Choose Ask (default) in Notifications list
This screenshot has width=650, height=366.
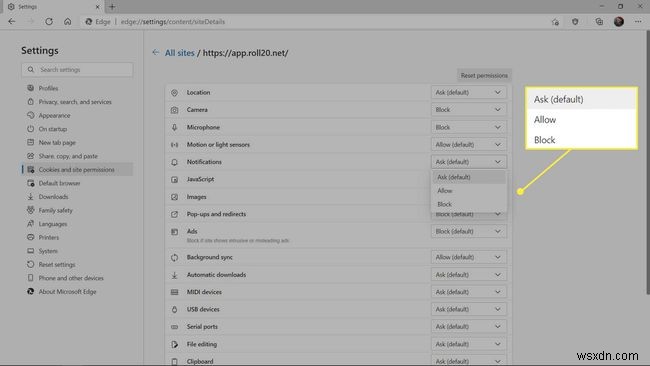(x=469, y=177)
